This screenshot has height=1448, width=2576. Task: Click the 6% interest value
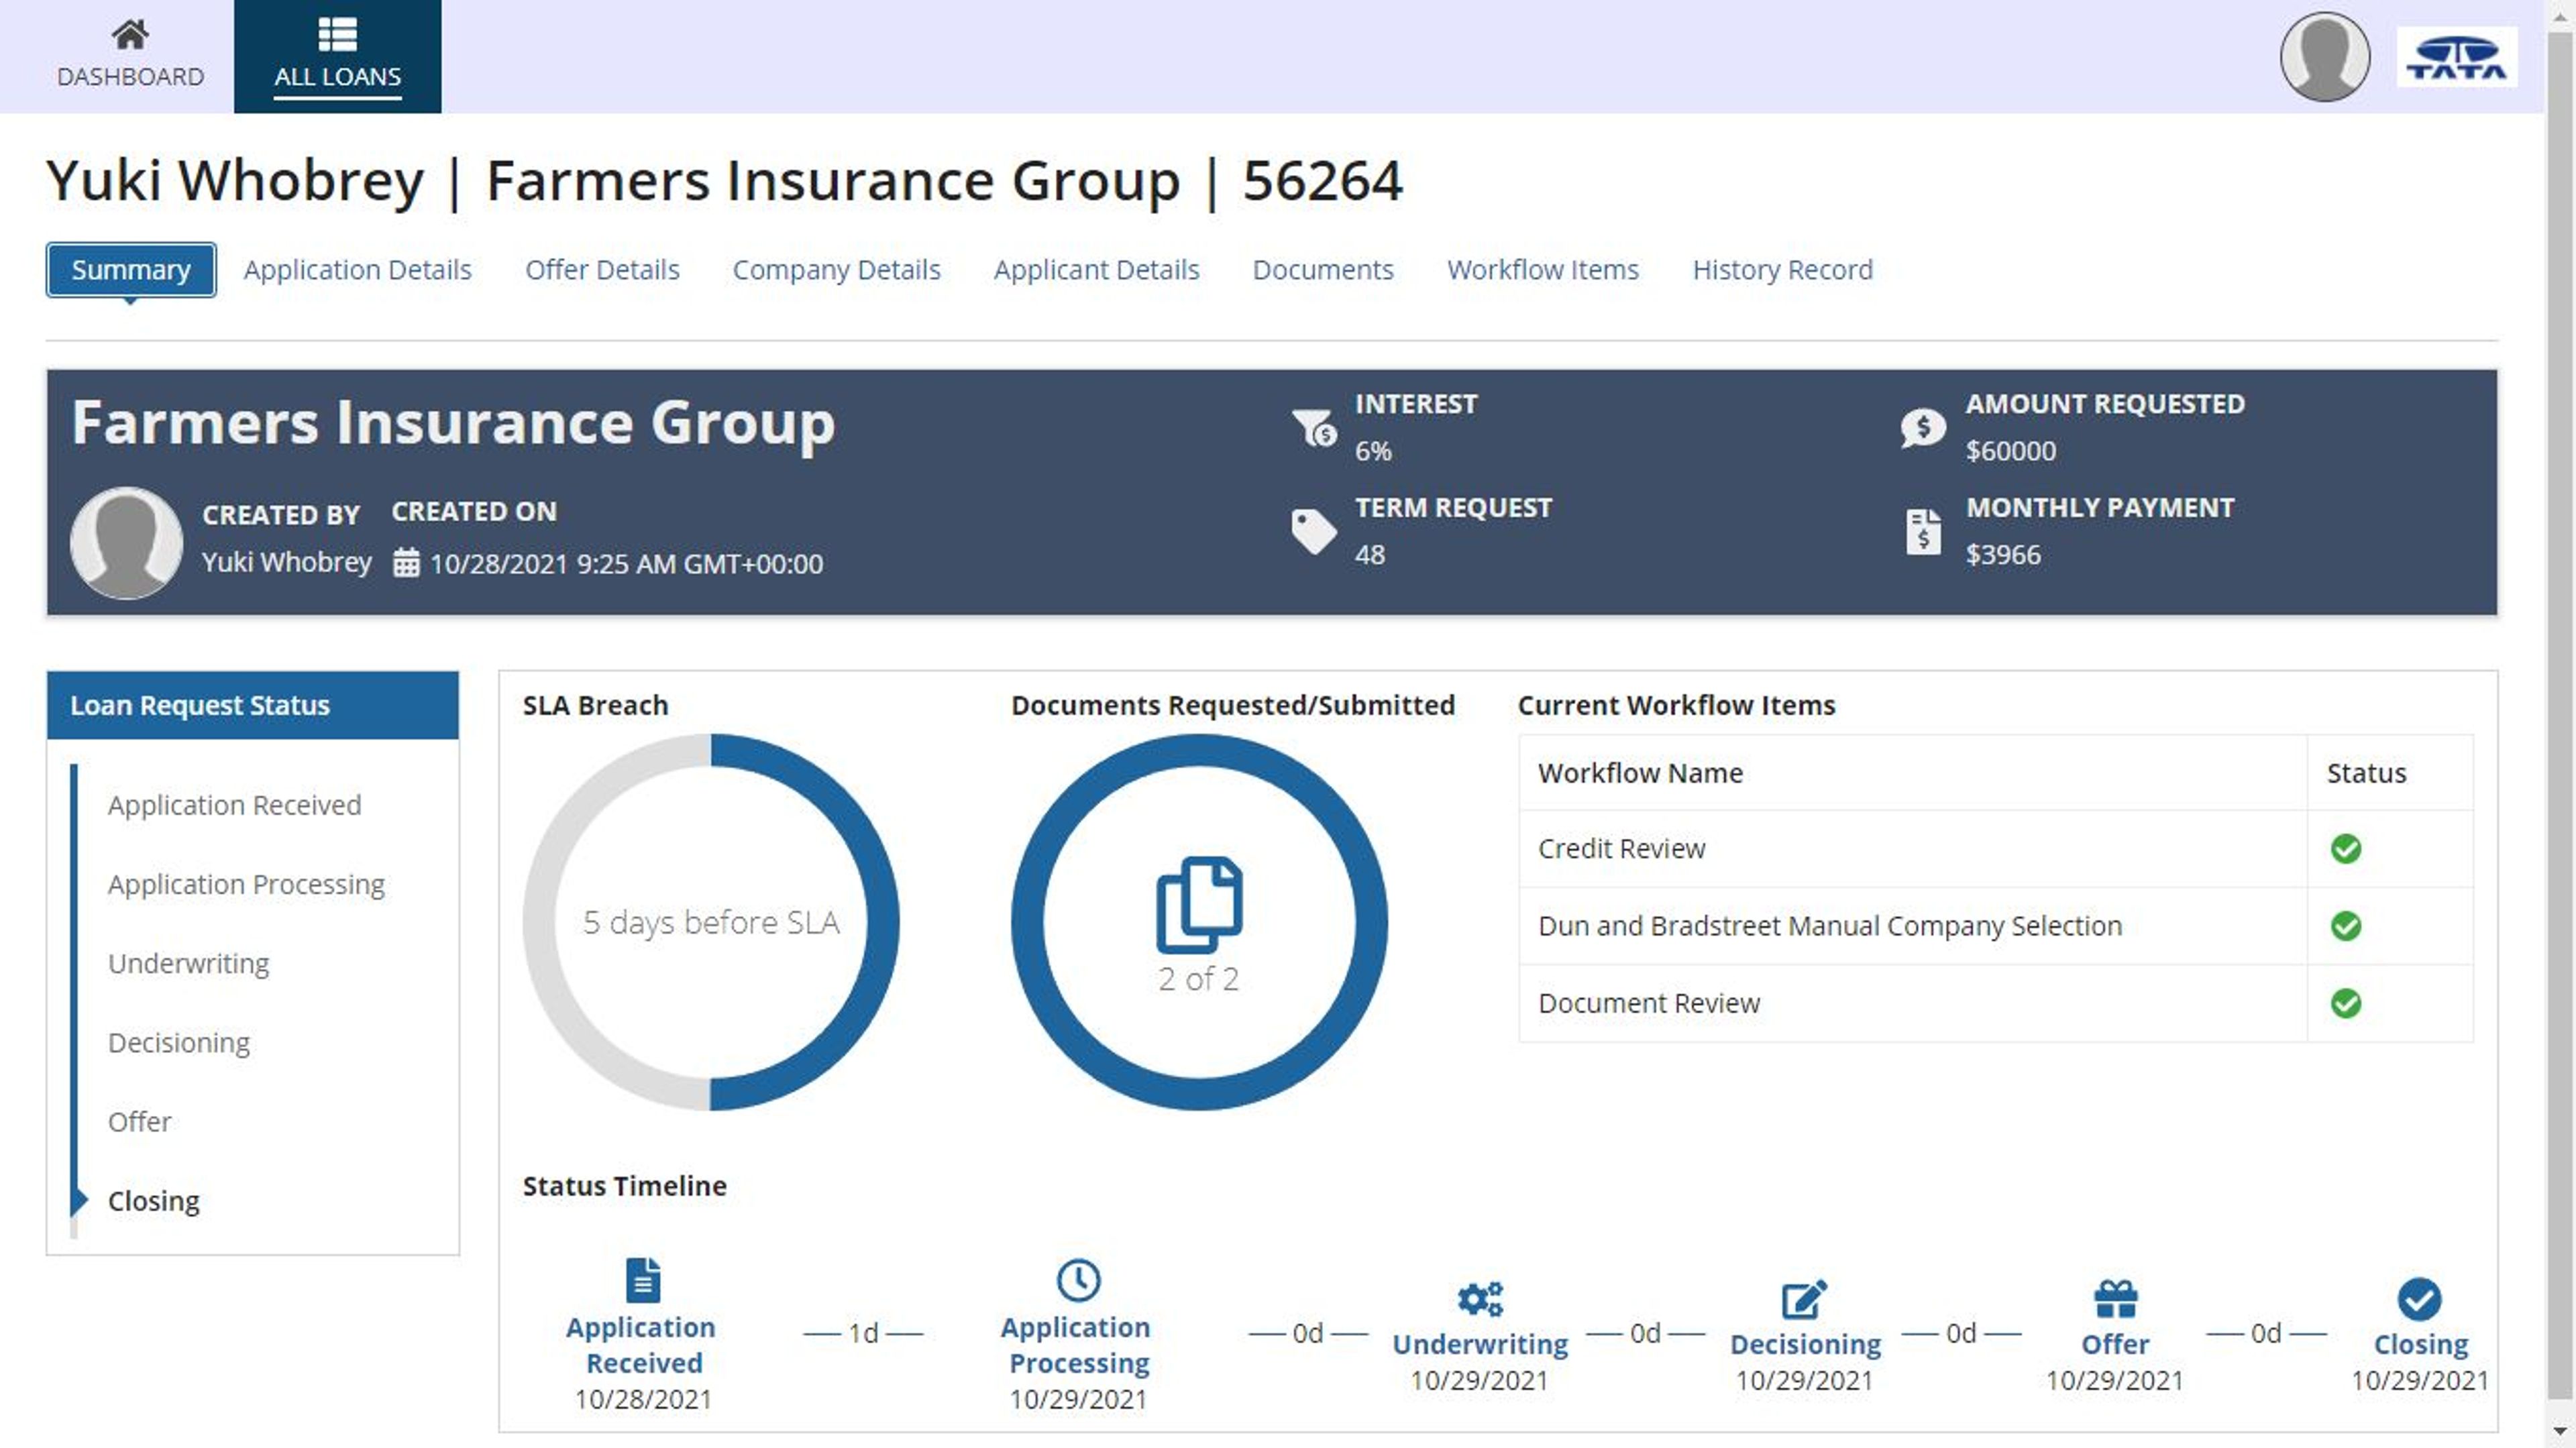(x=1372, y=451)
